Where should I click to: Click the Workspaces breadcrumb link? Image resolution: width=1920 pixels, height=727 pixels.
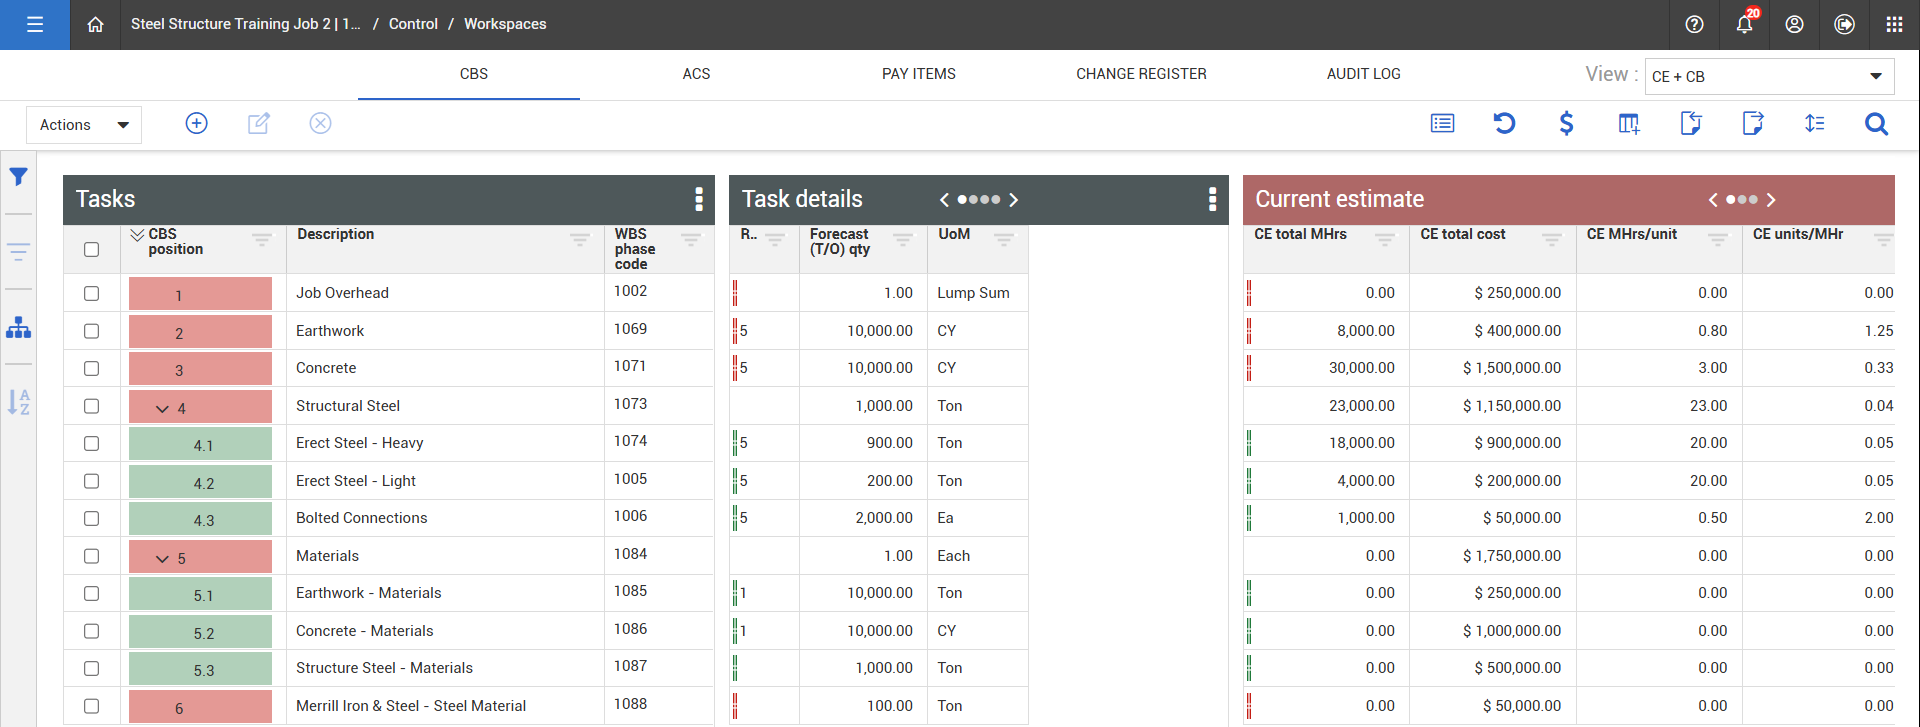click(x=505, y=24)
